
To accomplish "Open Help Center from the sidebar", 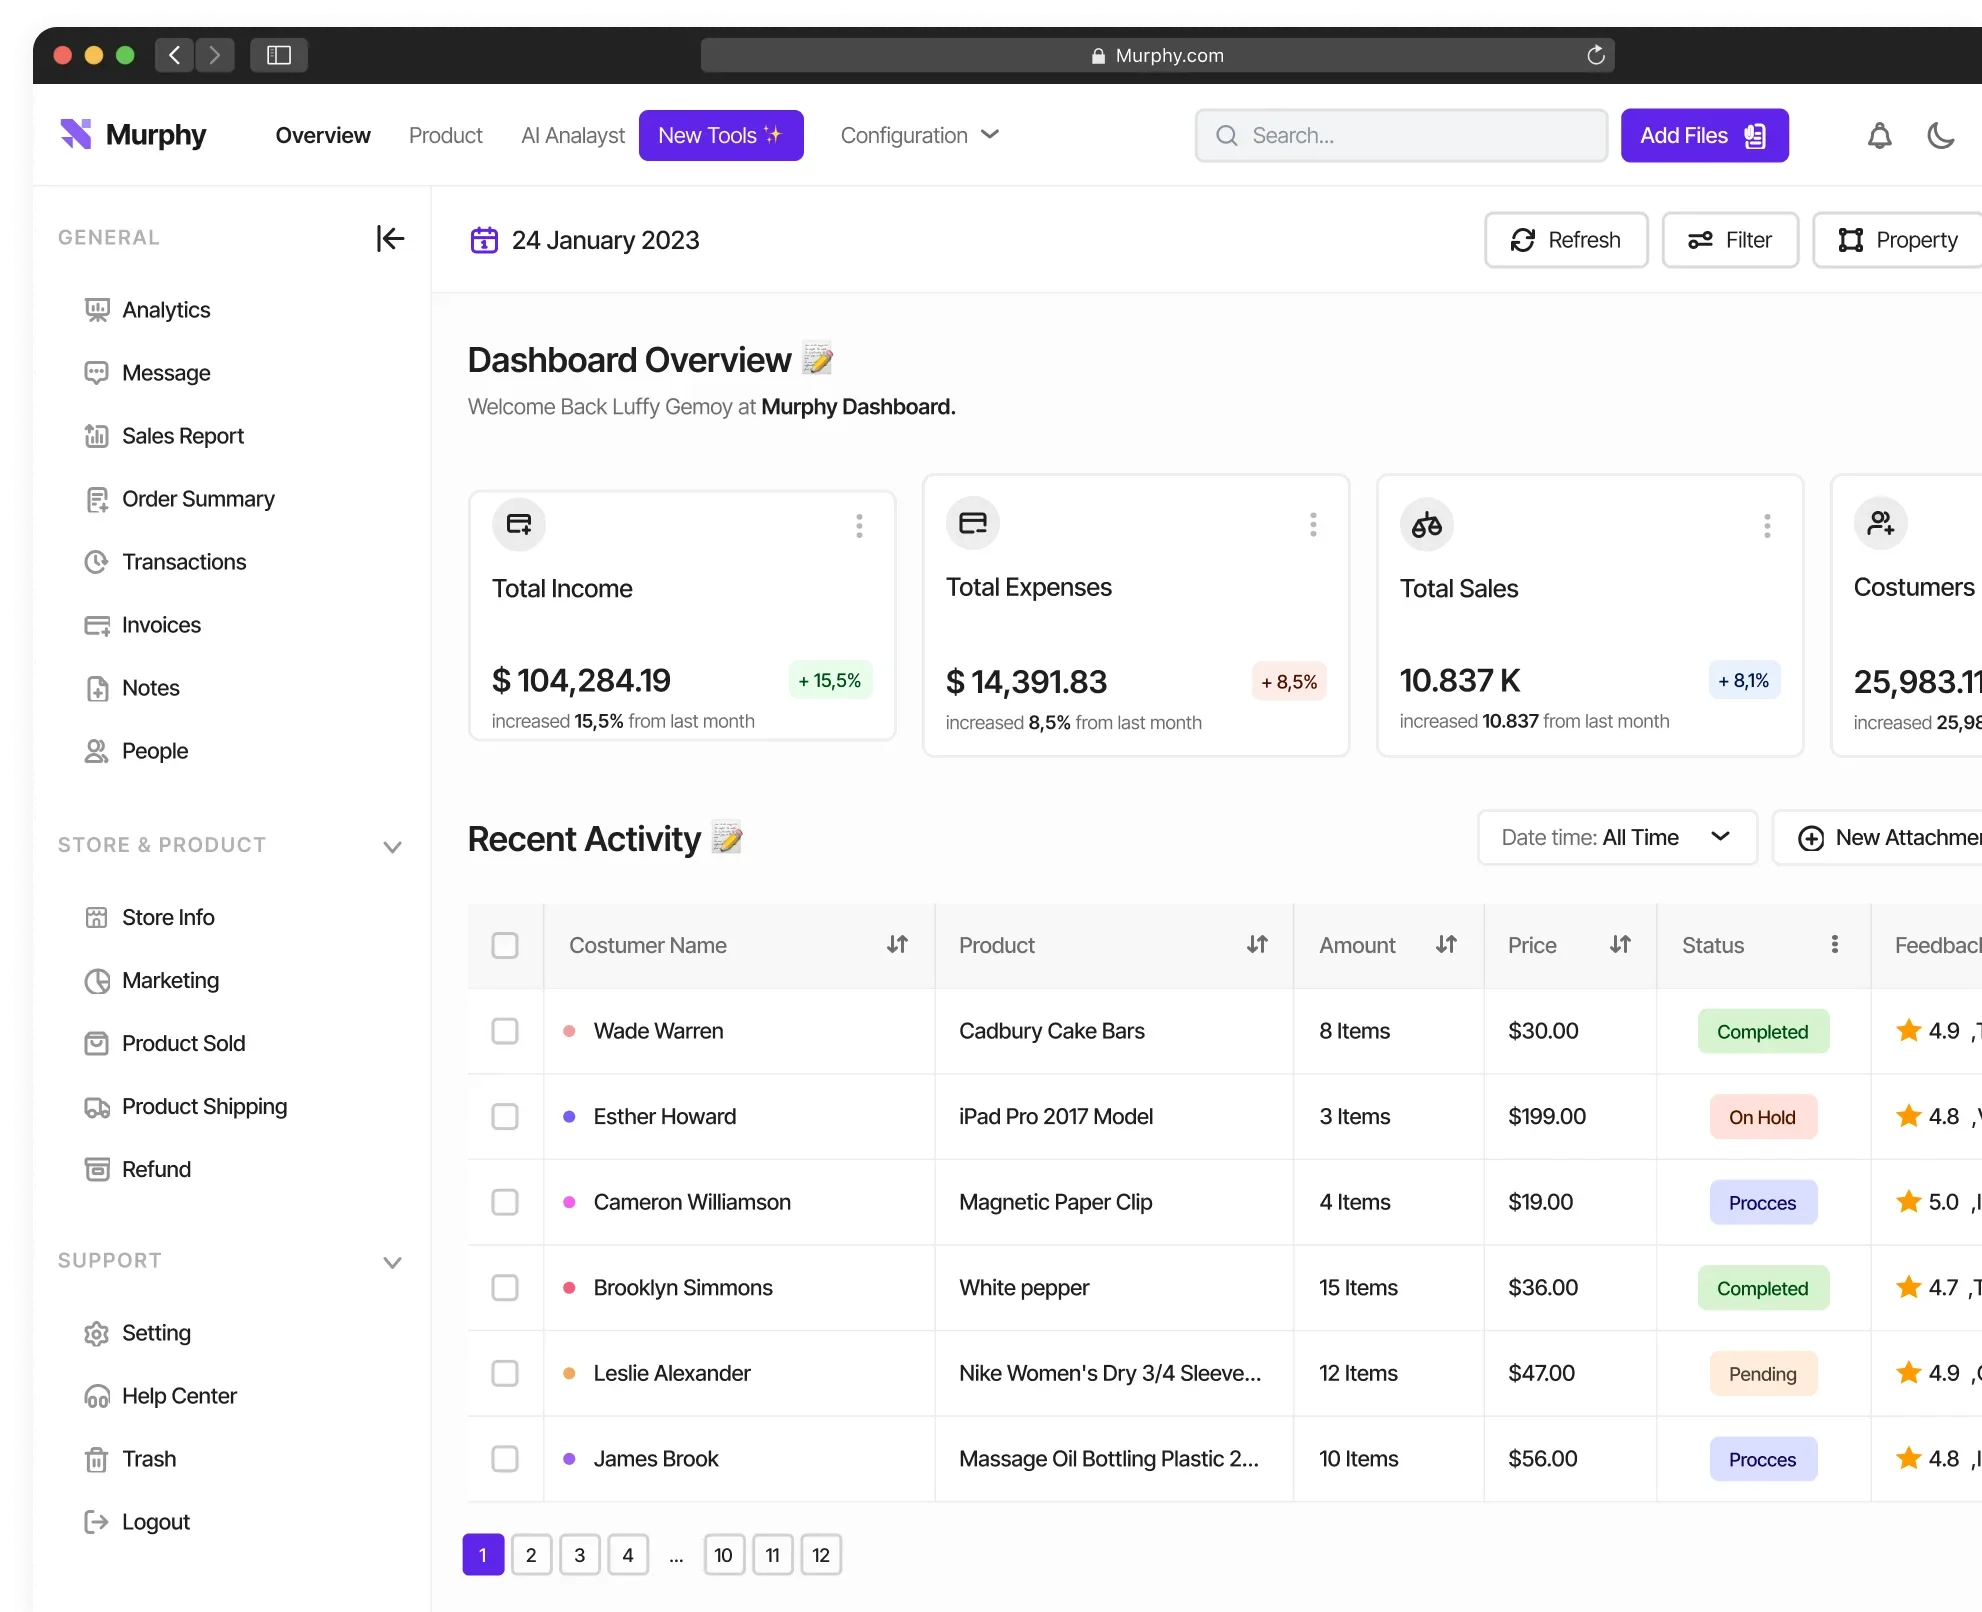I will click(x=179, y=1396).
